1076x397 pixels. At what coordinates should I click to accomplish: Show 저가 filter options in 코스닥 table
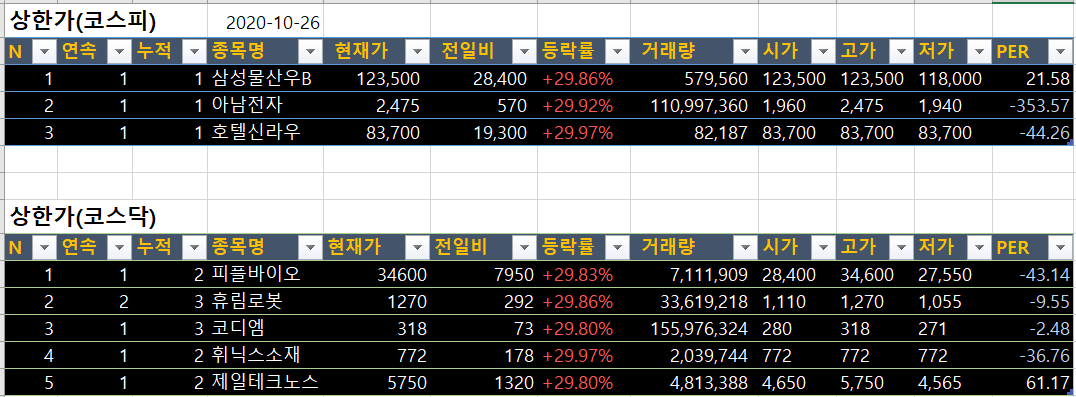980,247
